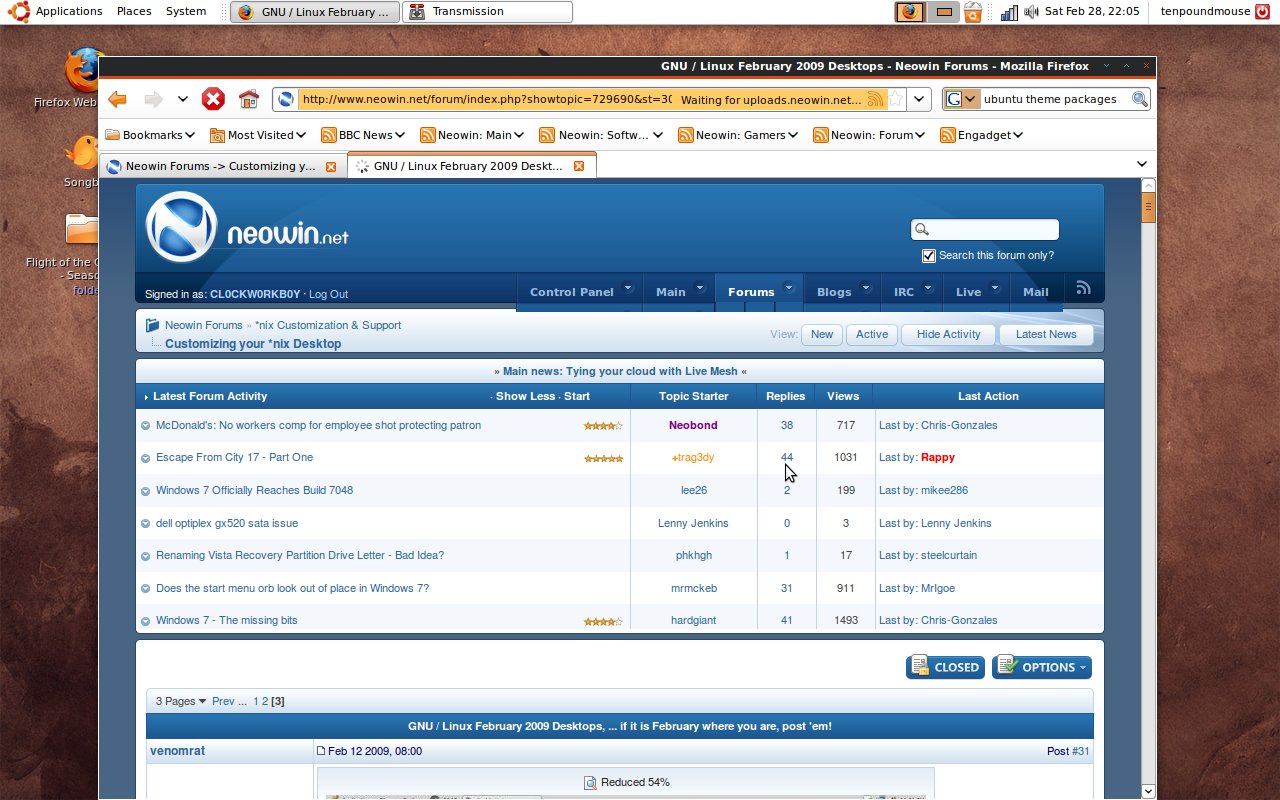Click Hide Activity view button
Viewport: 1280px width, 800px height.
pyautogui.click(x=948, y=335)
